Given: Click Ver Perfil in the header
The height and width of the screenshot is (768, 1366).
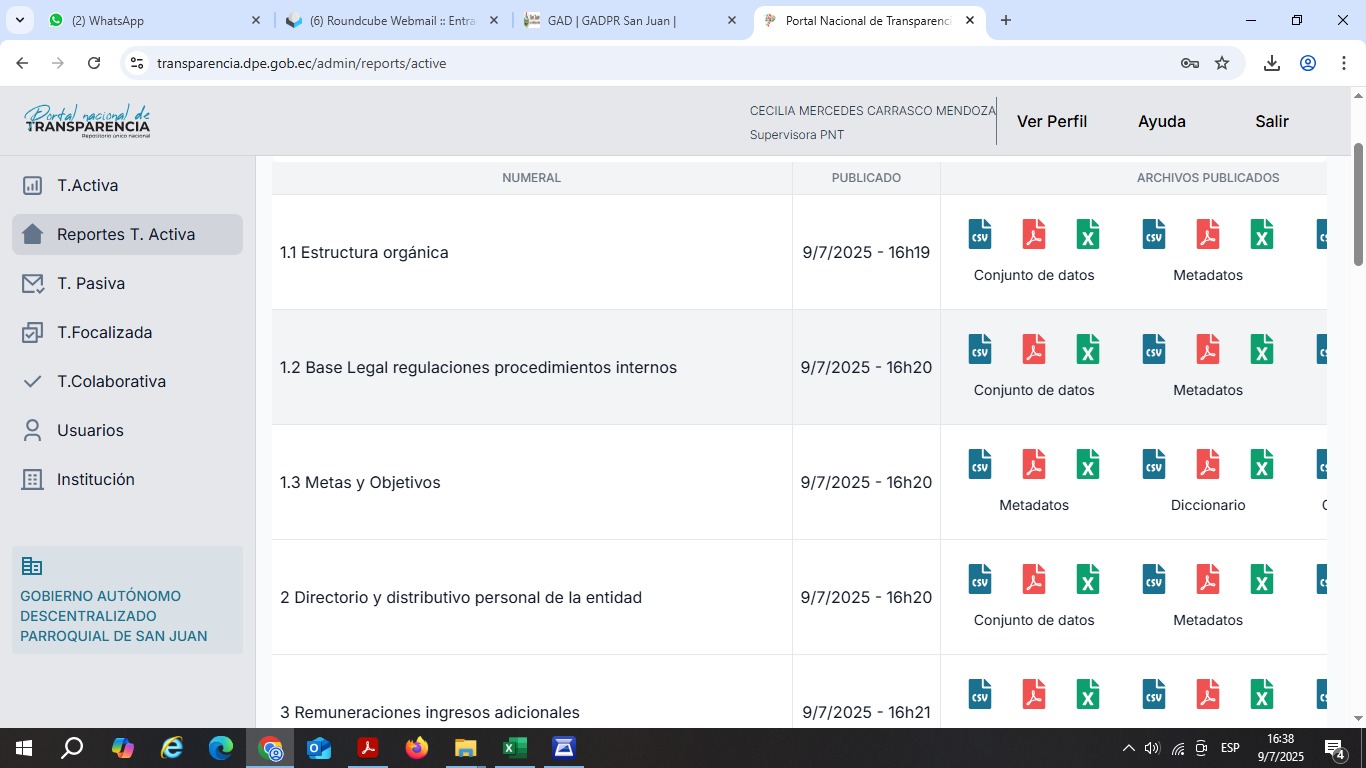Looking at the screenshot, I should [1051, 121].
